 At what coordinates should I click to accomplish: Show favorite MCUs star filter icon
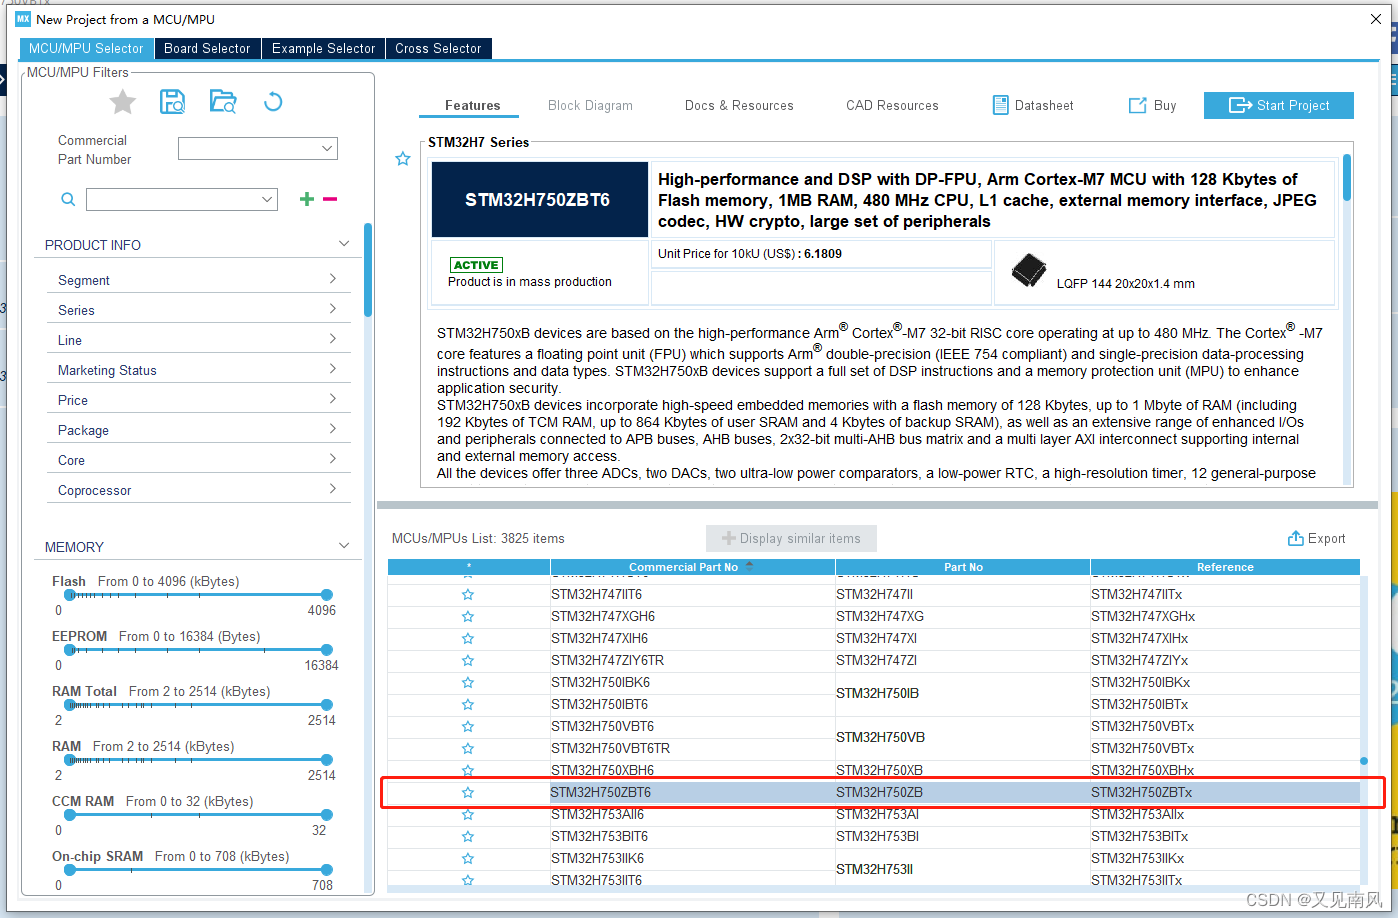pos(123,102)
